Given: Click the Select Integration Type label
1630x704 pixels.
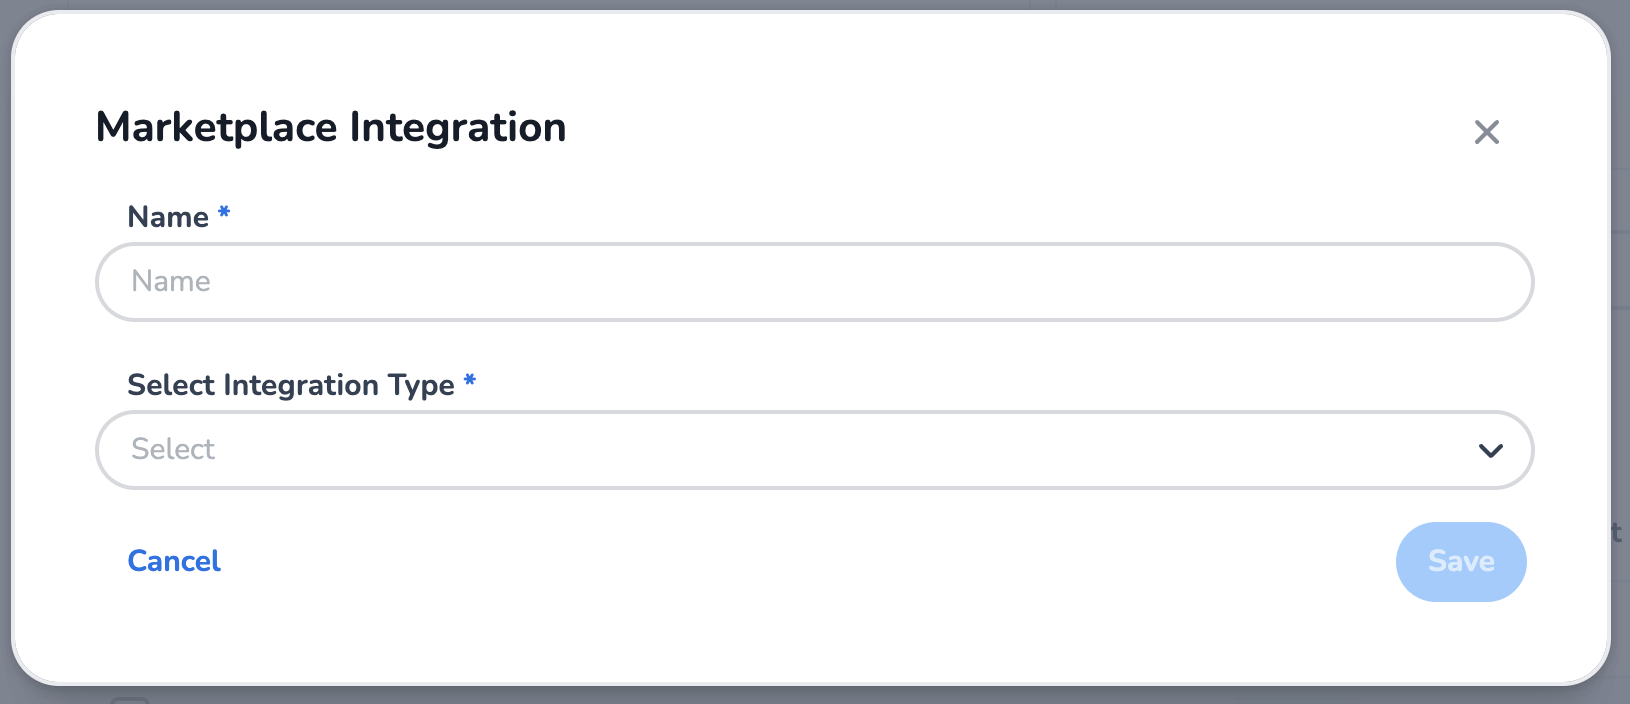Looking at the screenshot, I should (x=289, y=385).
